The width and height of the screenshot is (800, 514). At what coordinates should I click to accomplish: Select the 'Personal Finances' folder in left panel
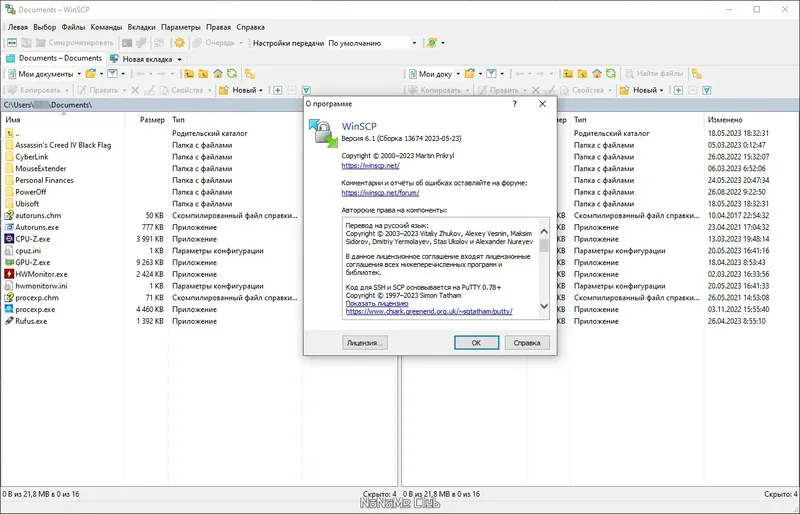pos(44,180)
